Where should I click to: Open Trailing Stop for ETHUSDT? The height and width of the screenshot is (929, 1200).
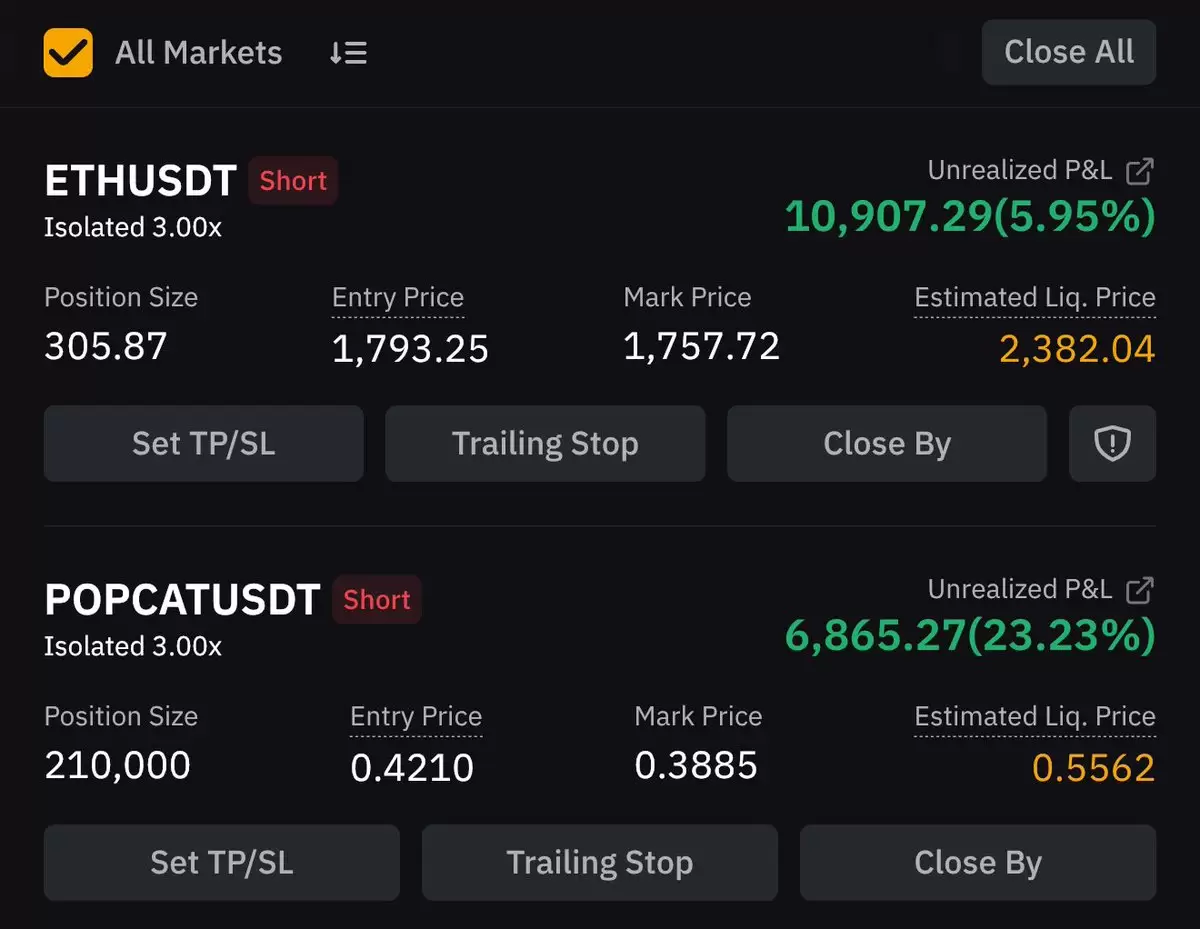(x=545, y=443)
